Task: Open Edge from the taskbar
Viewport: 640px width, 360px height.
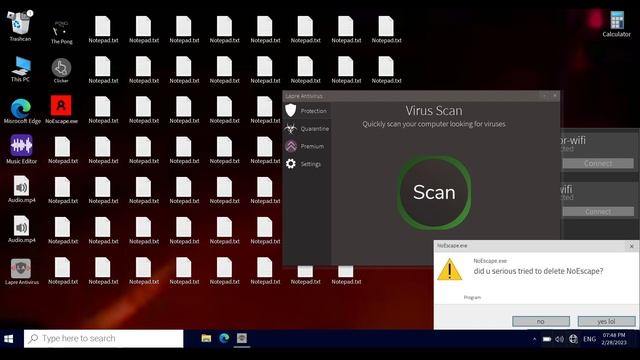Action: (x=224, y=338)
